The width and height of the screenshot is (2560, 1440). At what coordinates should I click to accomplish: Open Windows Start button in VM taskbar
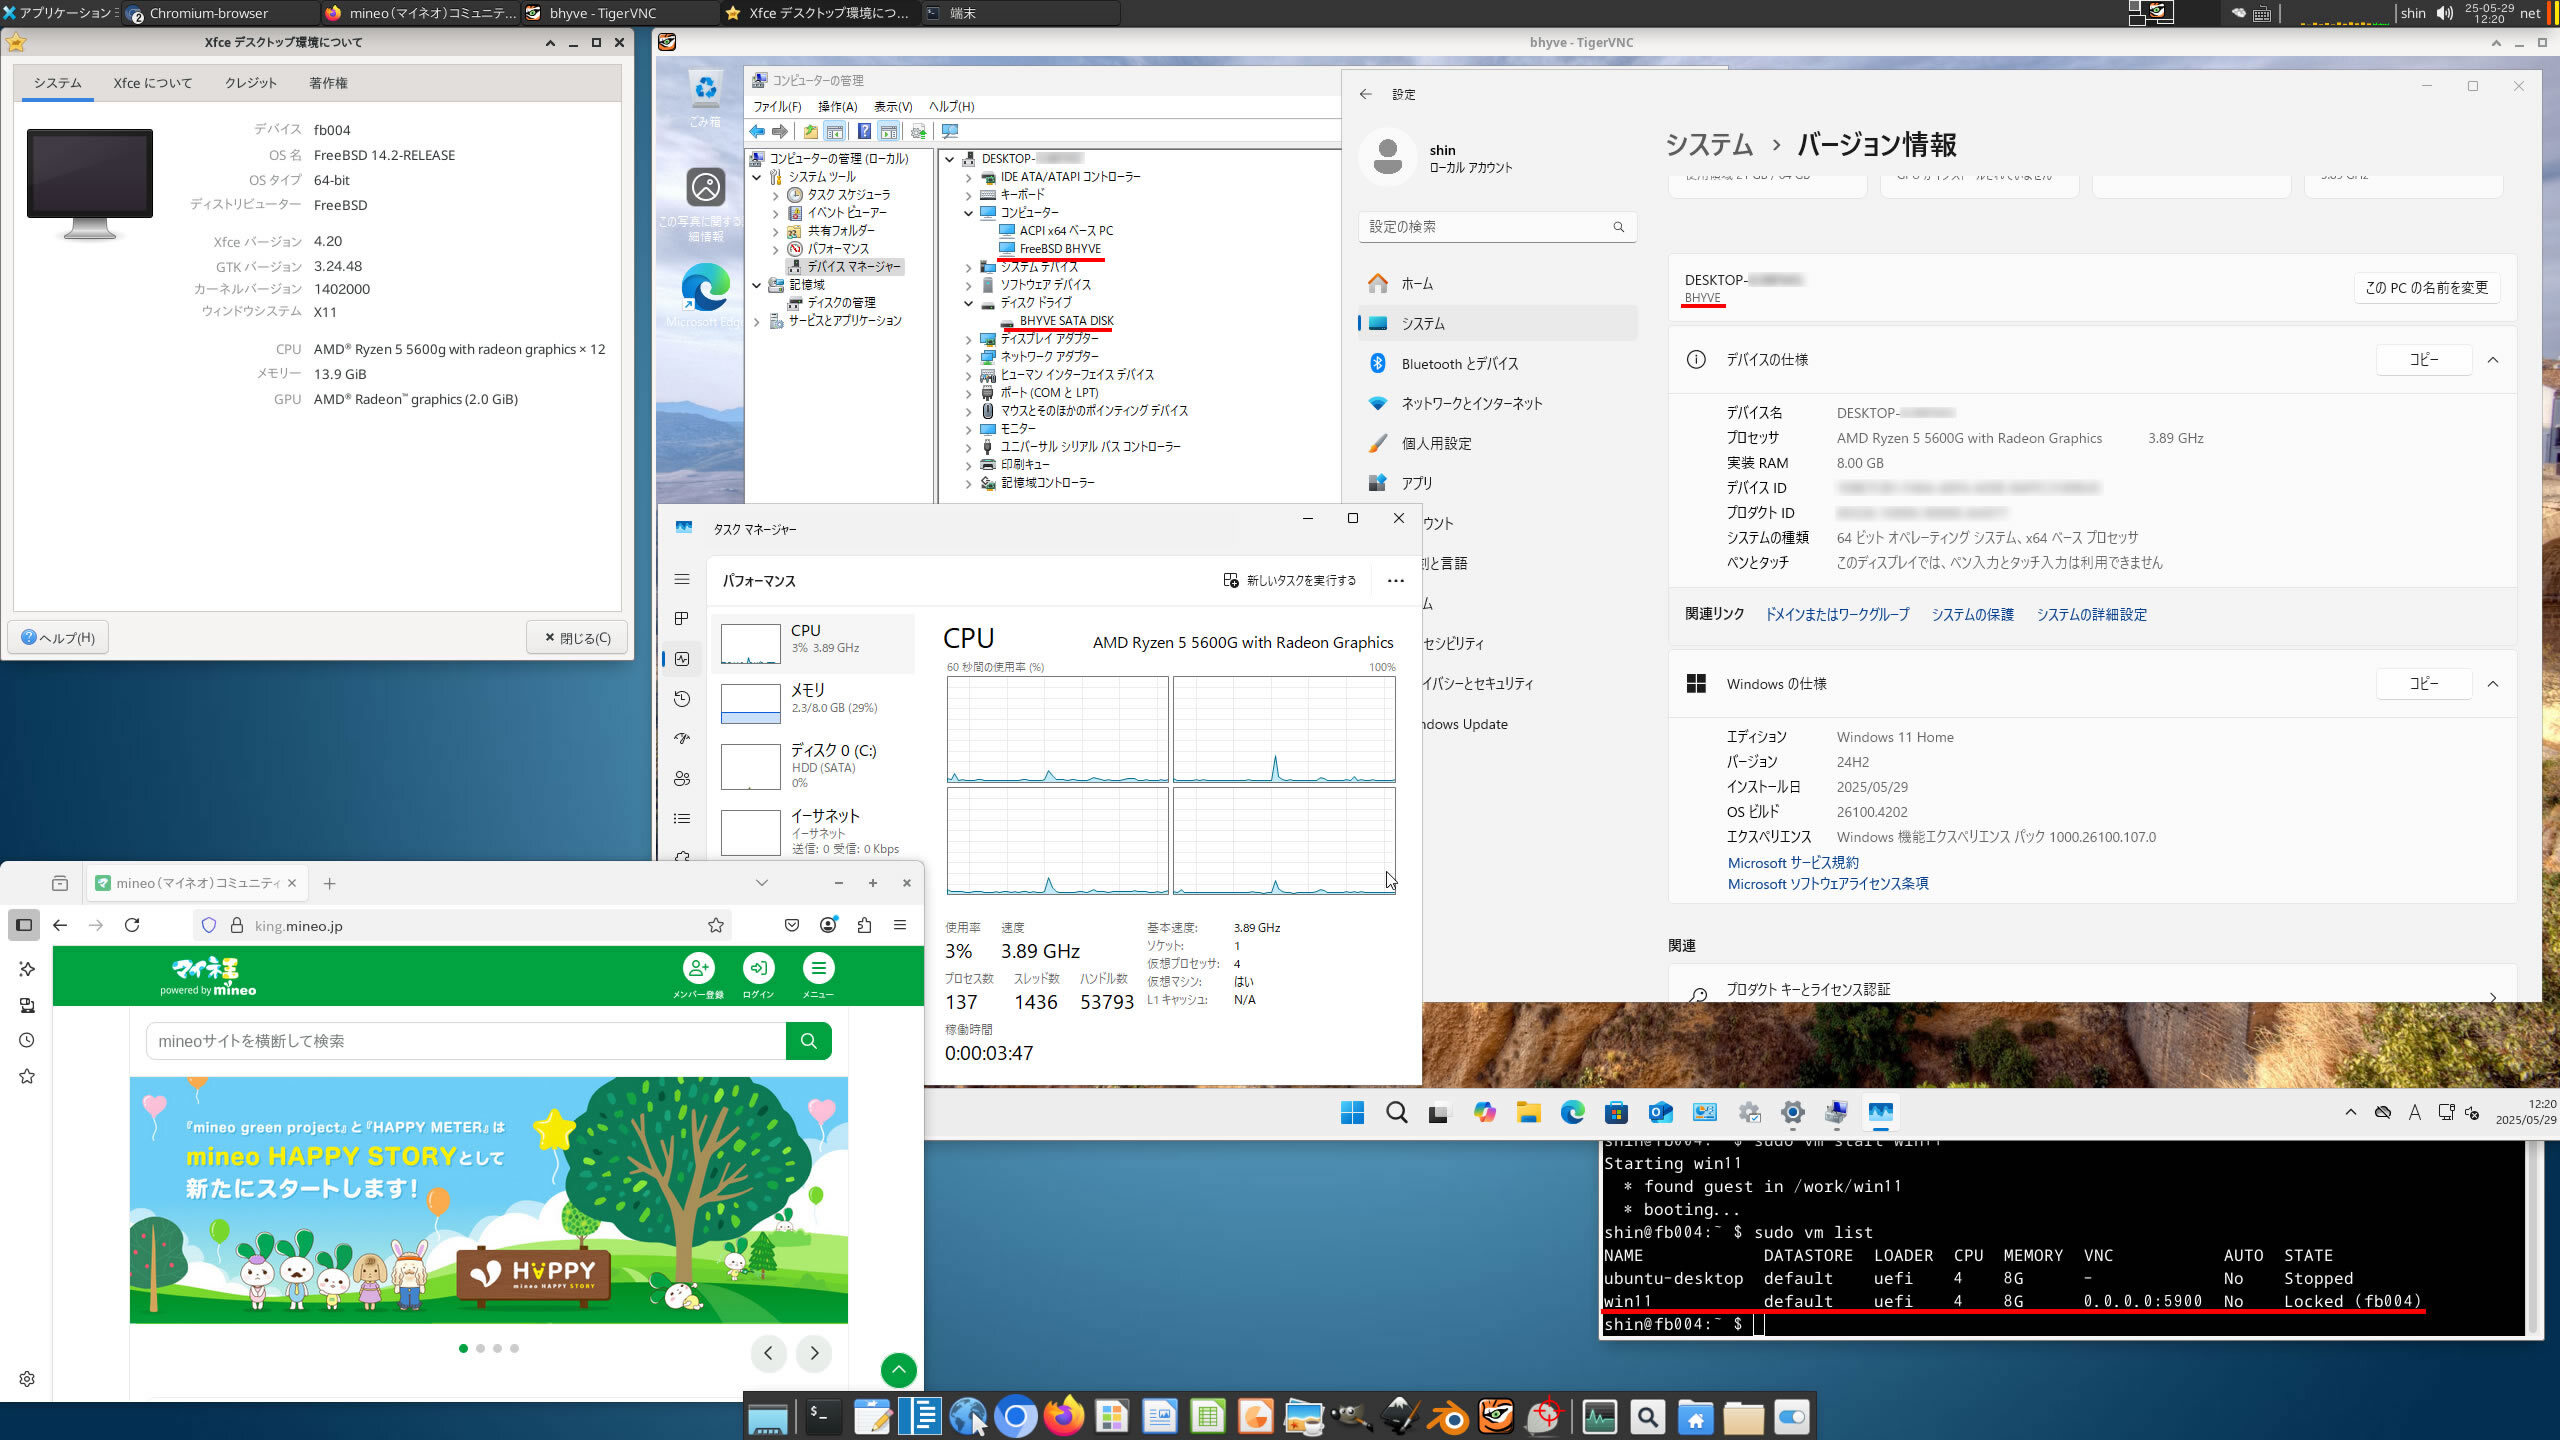1352,1113
